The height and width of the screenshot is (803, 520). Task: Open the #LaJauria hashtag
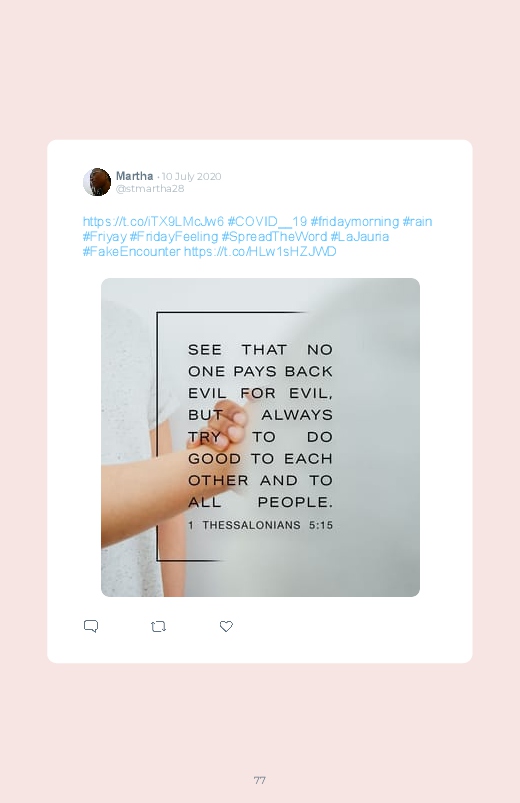[x=360, y=237]
